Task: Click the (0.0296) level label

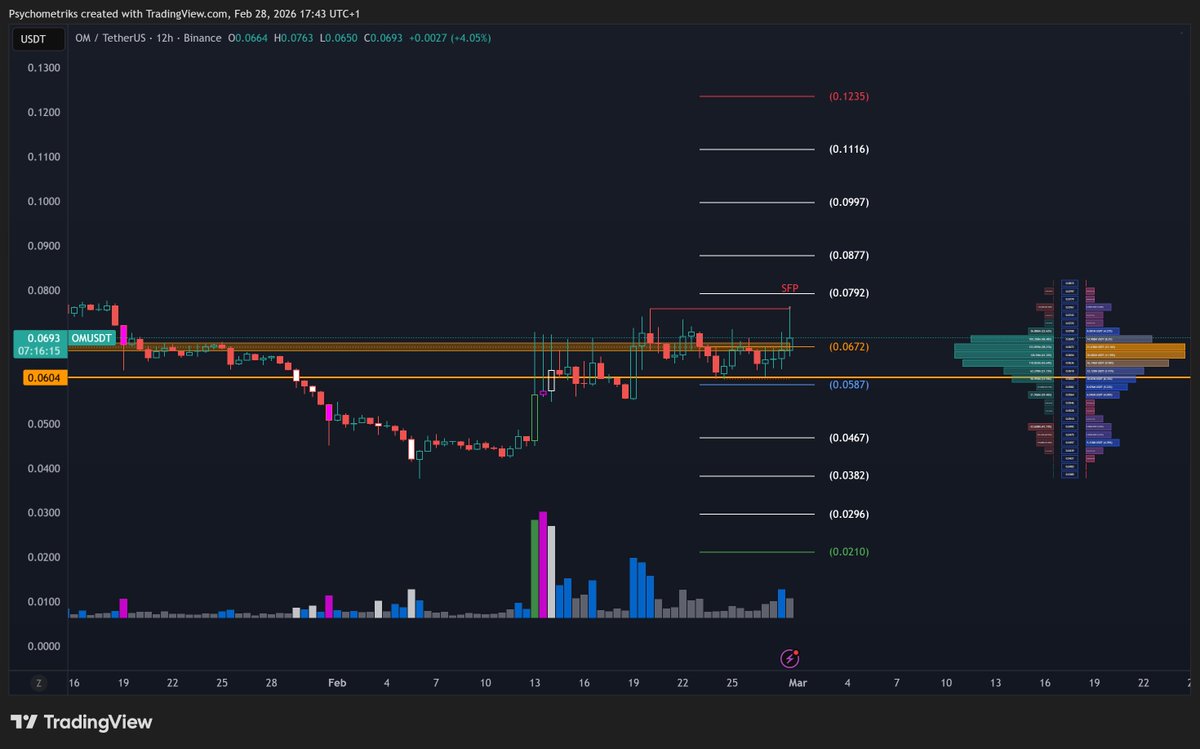Action: (849, 514)
